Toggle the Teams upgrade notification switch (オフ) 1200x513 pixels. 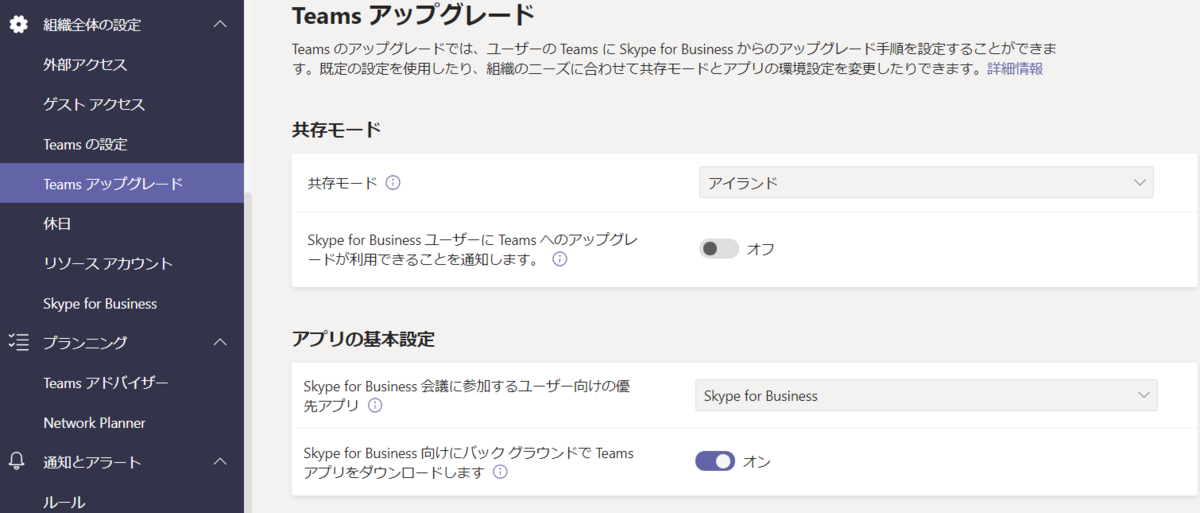pos(719,249)
